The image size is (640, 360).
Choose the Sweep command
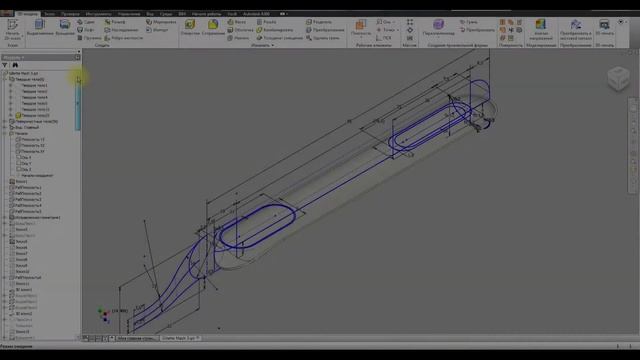pyautogui.click(x=86, y=22)
